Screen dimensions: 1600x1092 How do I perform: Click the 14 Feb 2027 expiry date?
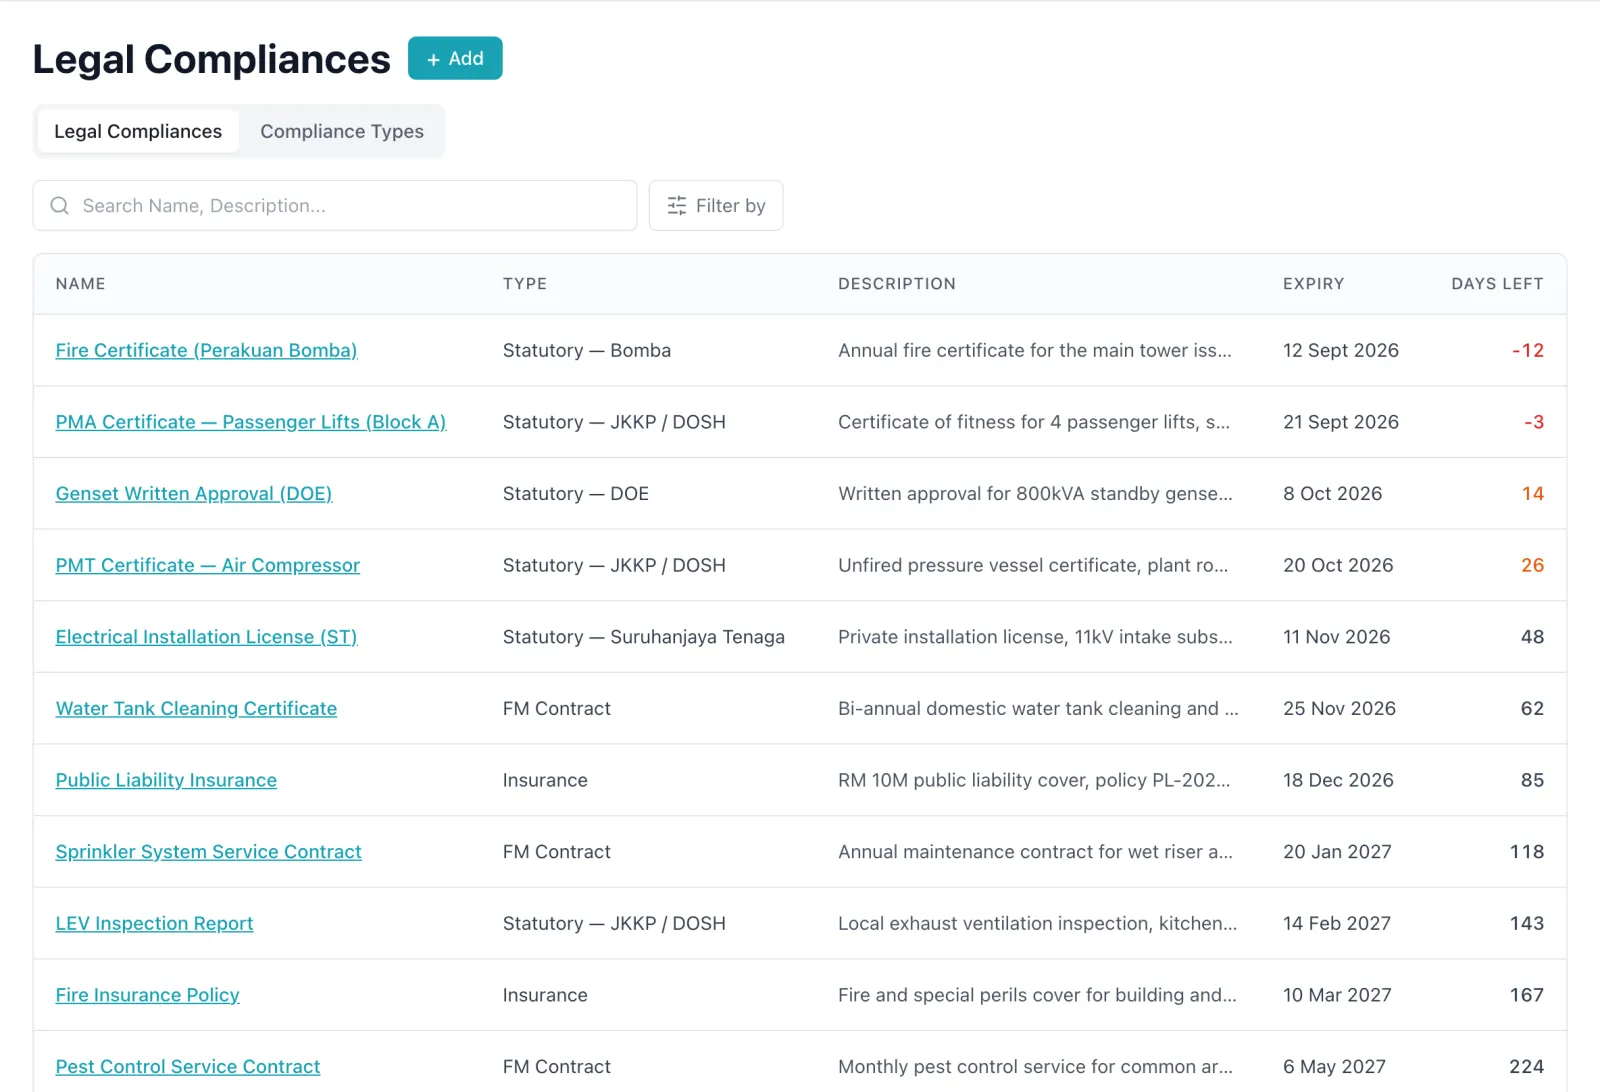pos(1337,923)
